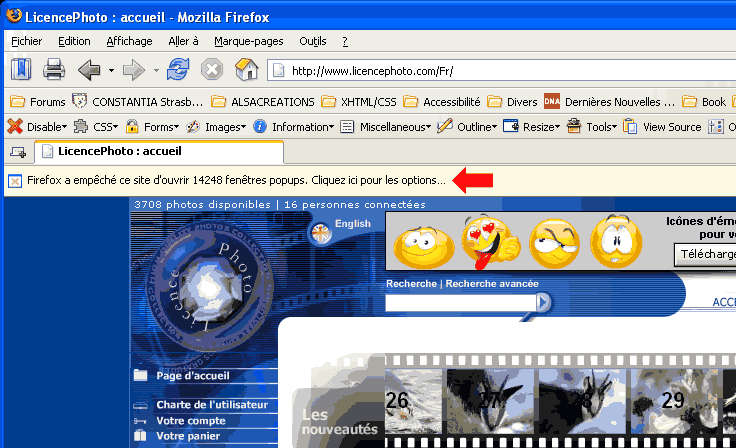
Task: Click the popup blocked message for options
Action: pos(236,180)
